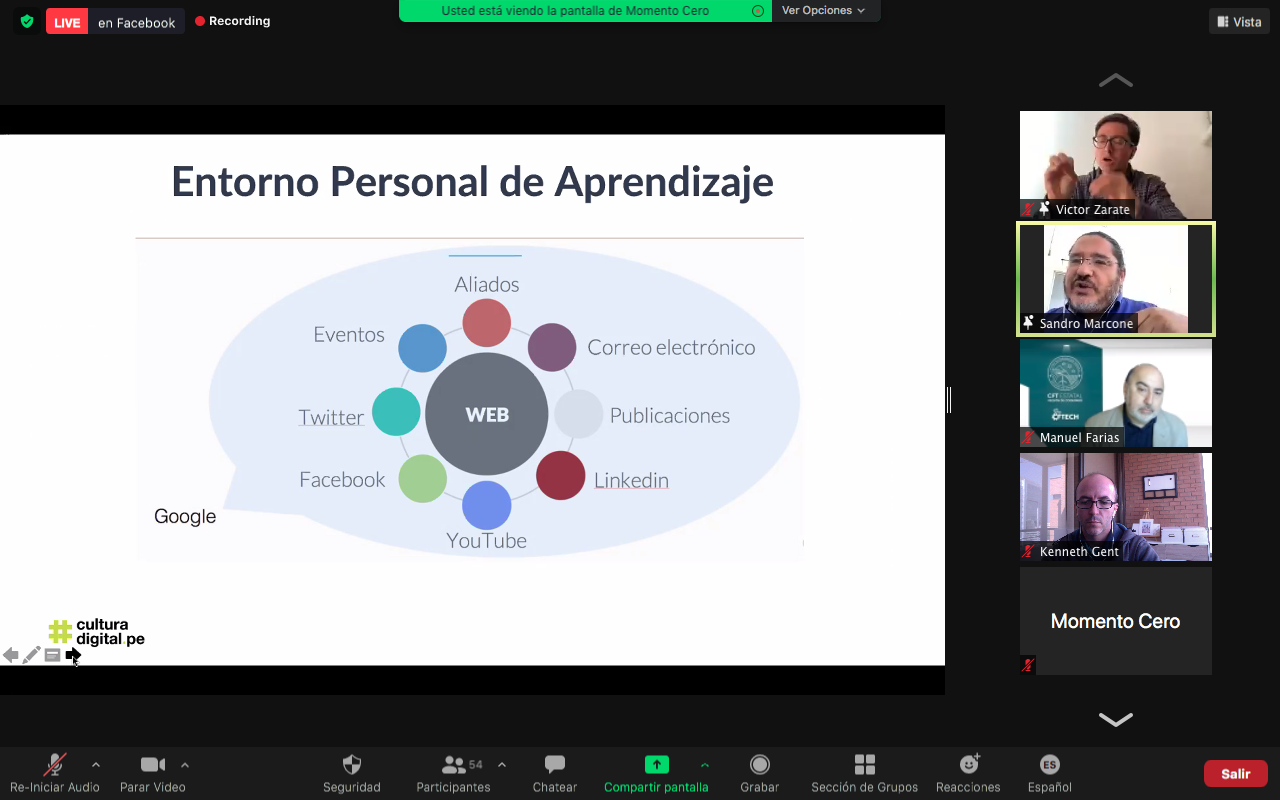Image resolution: width=1280 pixels, height=800 pixels.
Task: Open the Ver Opciones dropdown
Action: point(823,11)
